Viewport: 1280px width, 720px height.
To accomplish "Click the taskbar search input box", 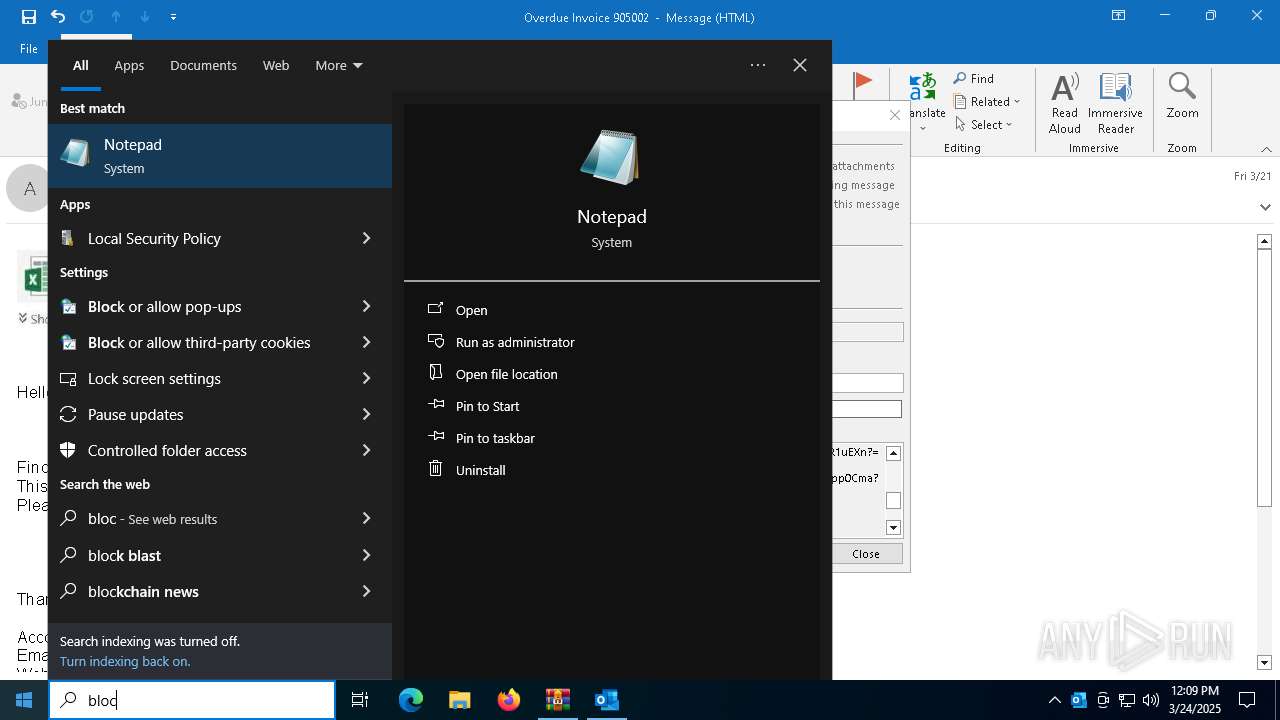I will tap(192, 700).
